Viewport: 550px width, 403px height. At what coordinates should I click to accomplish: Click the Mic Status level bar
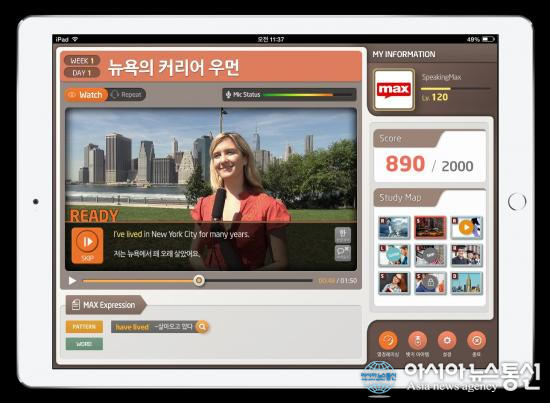(x=307, y=95)
